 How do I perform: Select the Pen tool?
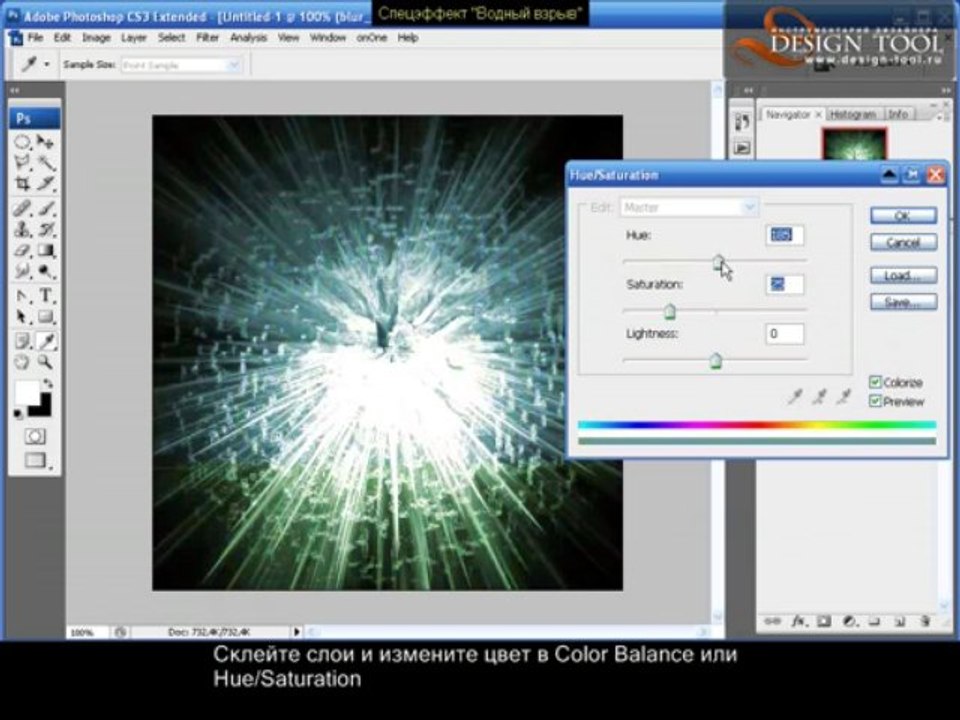tap(23, 296)
